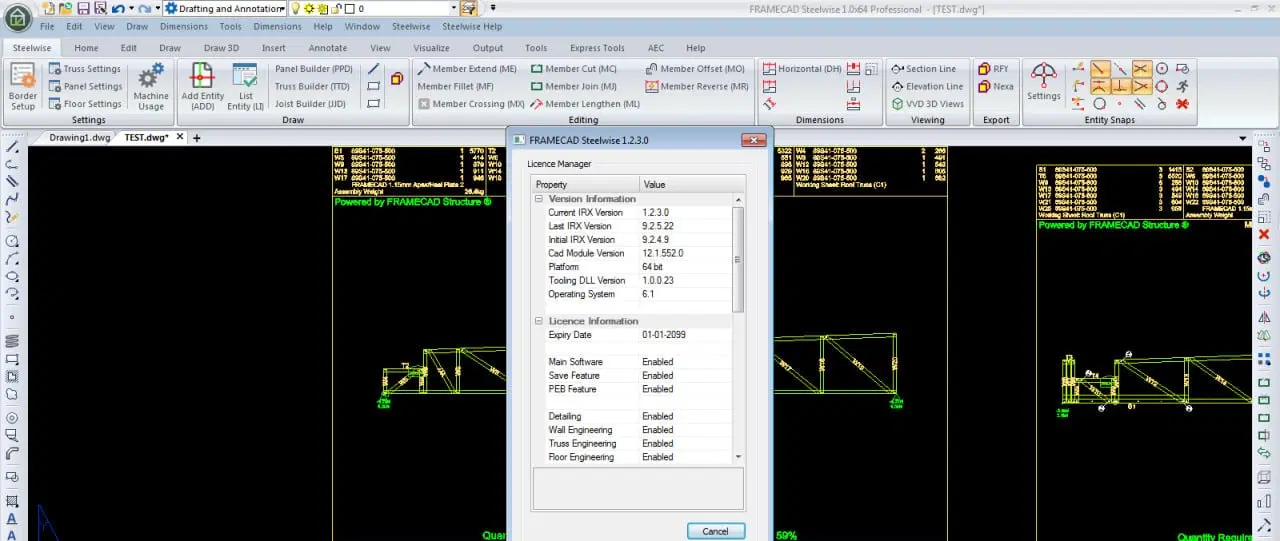
Task: Clear all entity snaps red cross
Action: pos(1182,103)
